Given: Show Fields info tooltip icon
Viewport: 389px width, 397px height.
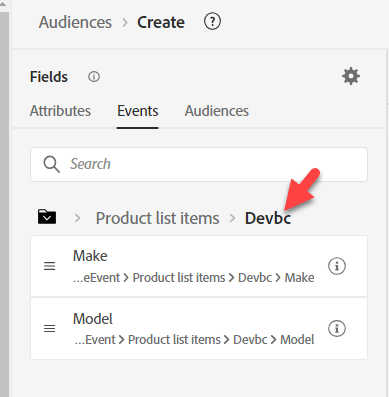Looking at the screenshot, I should tap(94, 77).
